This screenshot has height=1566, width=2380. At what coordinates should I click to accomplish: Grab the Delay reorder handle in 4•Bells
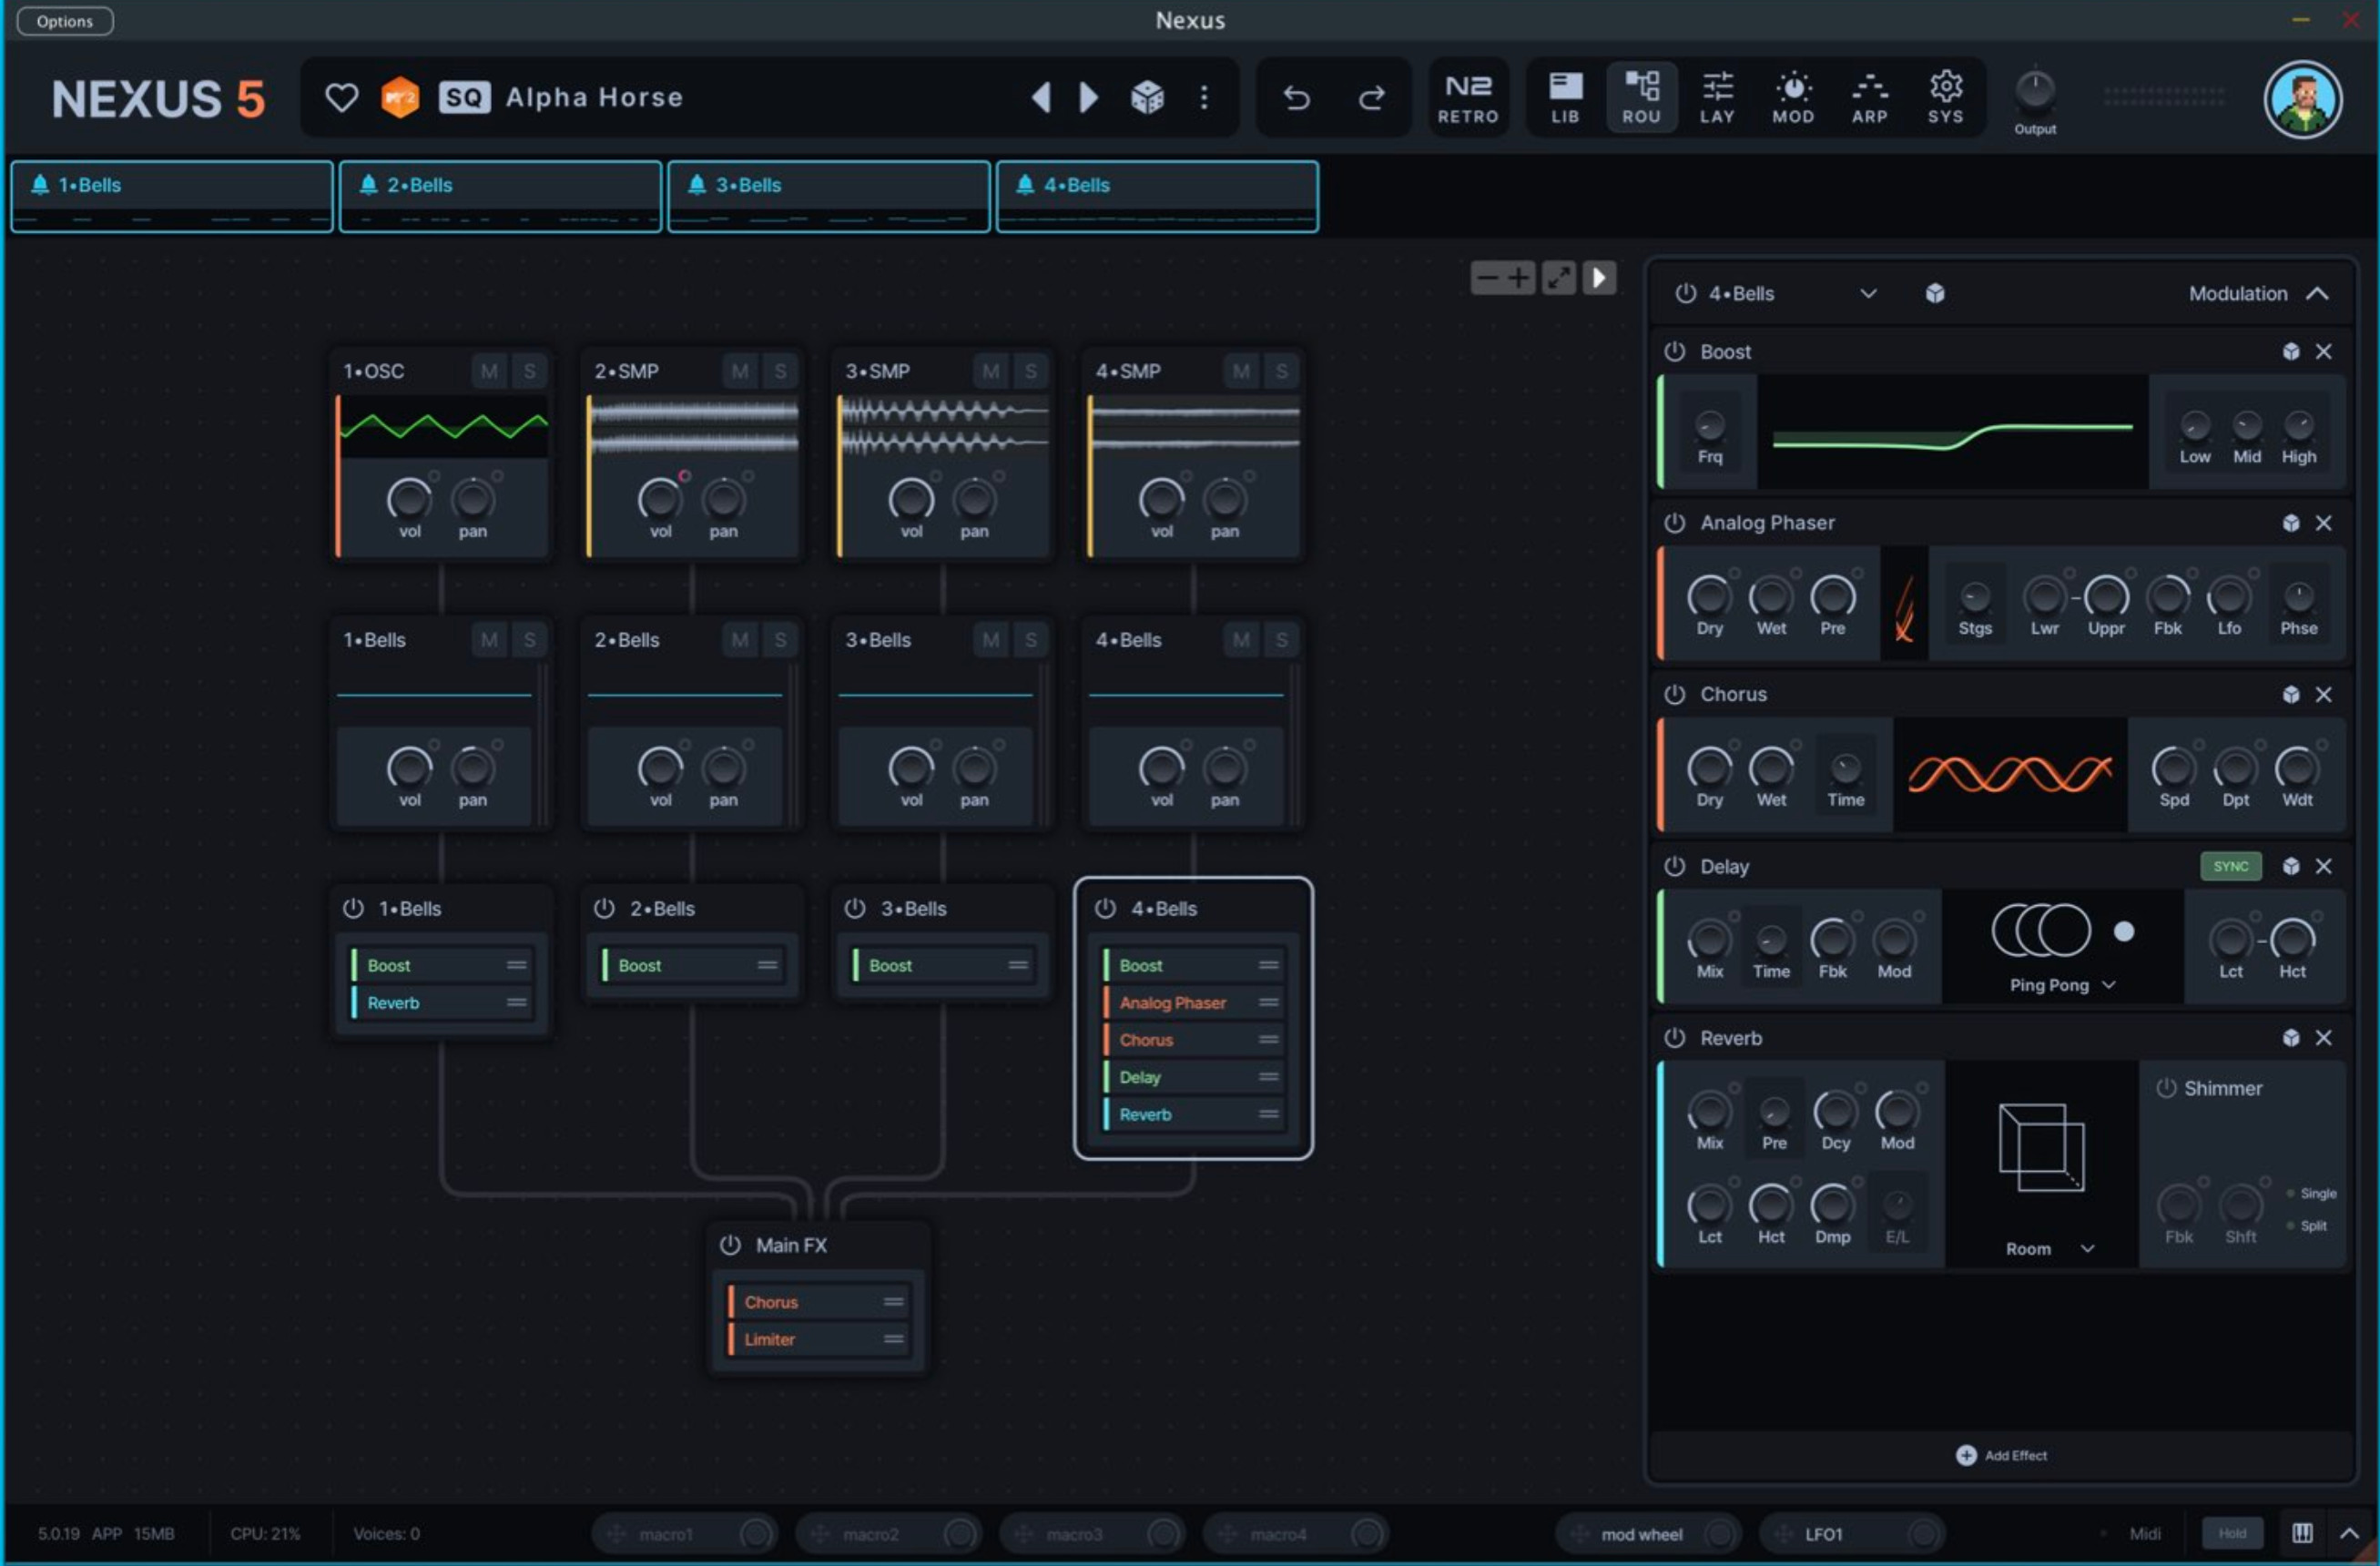(x=1268, y=1077)
